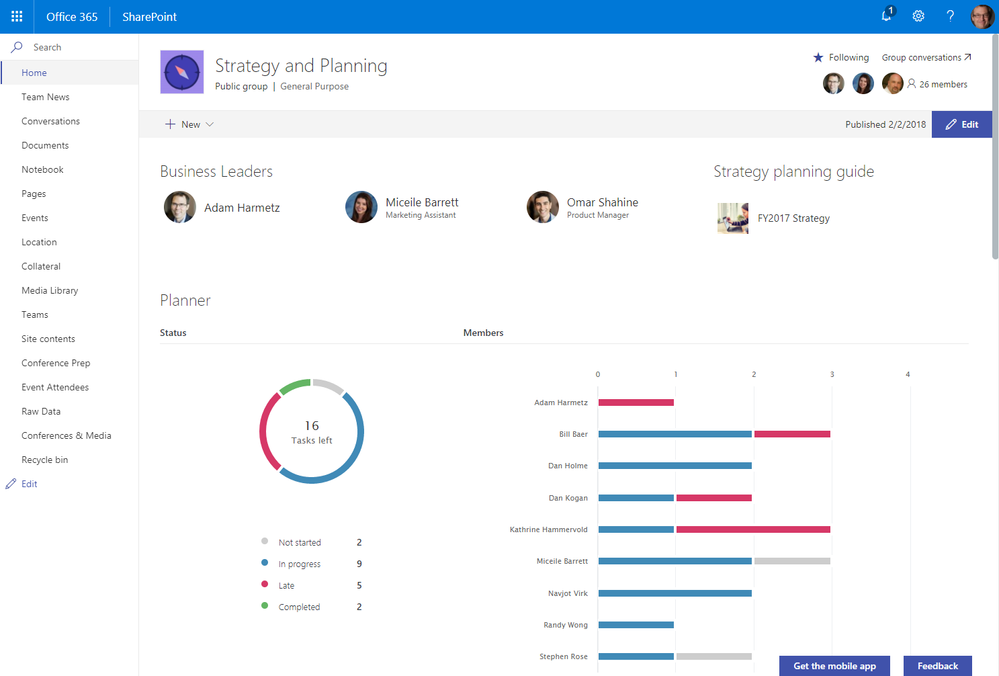Screen dimensions: 999x676
Task: Open Documents in the left navigation
Action: (45, 145)
